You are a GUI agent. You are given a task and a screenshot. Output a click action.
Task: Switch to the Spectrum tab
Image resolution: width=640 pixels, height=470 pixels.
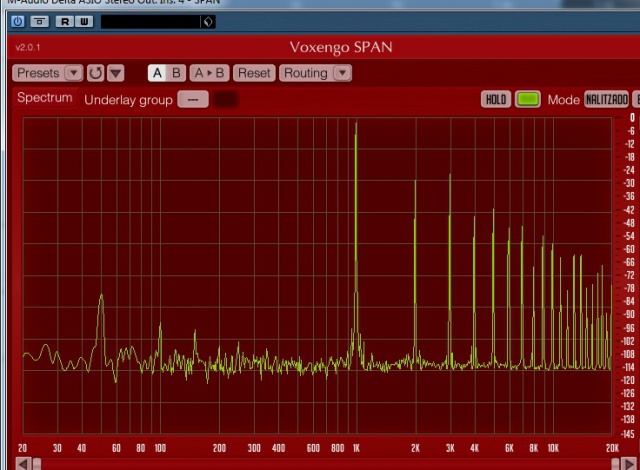(44, 98)
